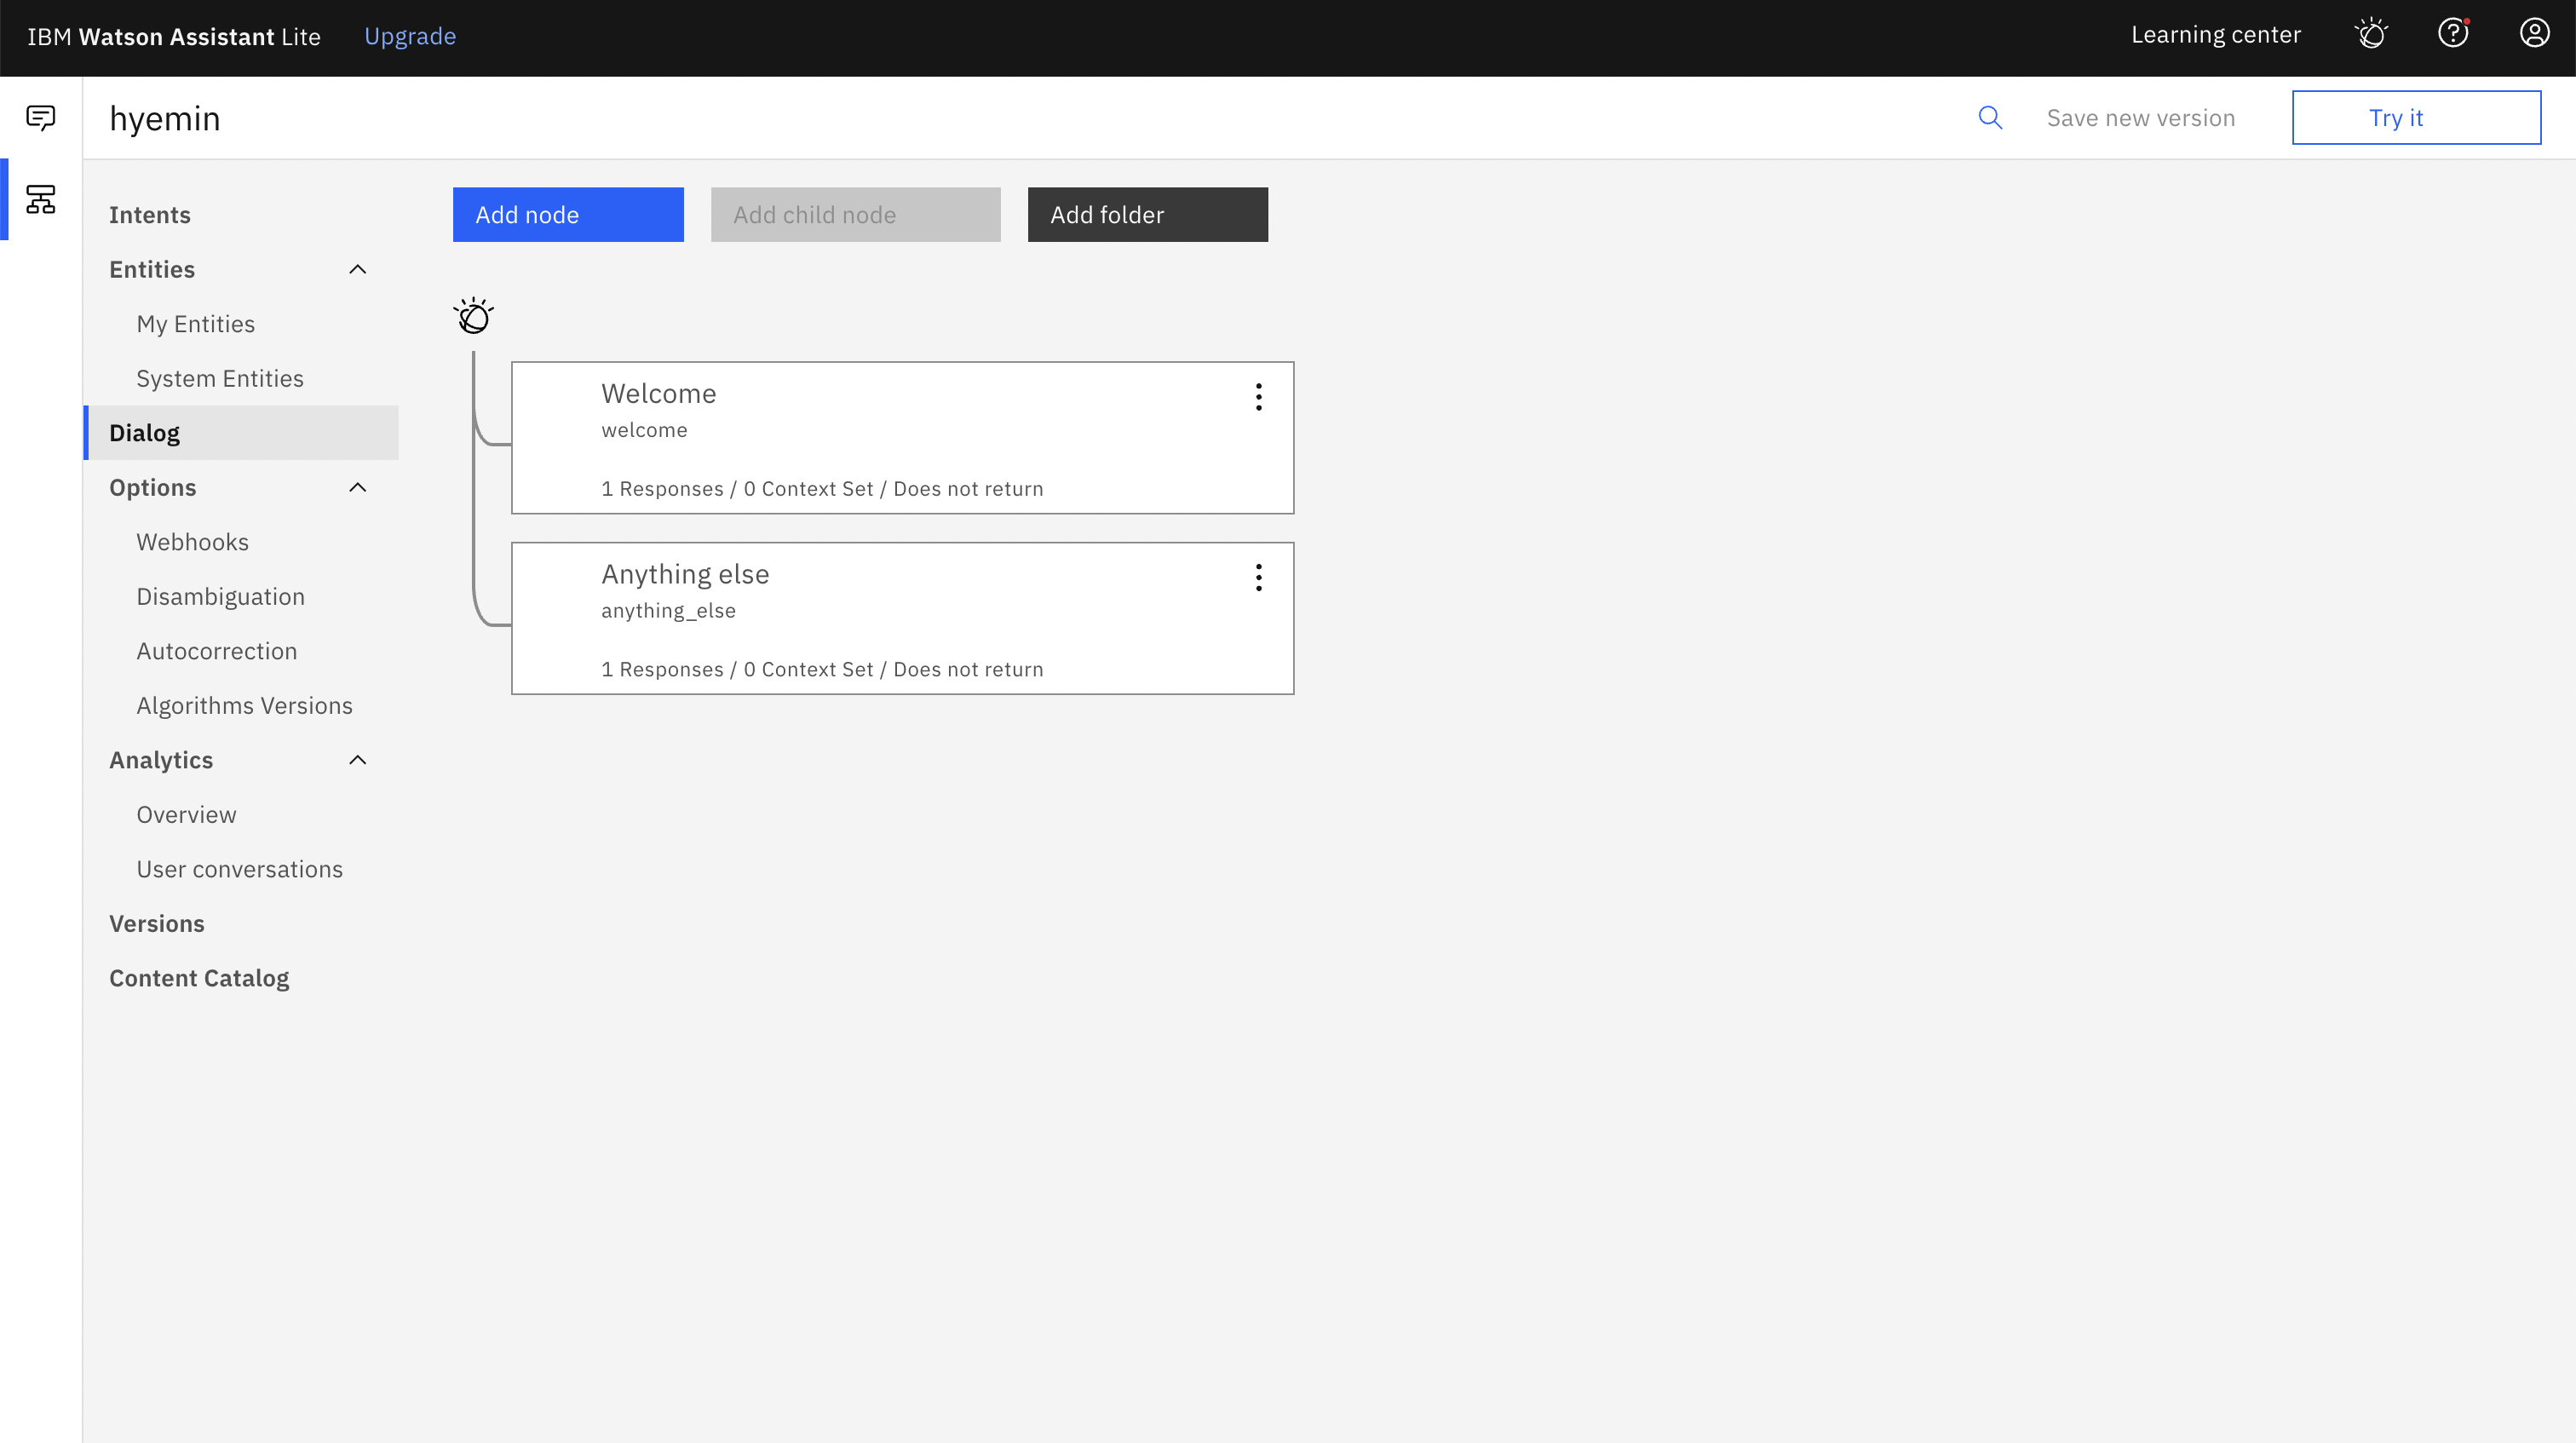This screenshot has height=1443, width=2576.
Task: Click the Analytics section label
Action: (161, 760)
